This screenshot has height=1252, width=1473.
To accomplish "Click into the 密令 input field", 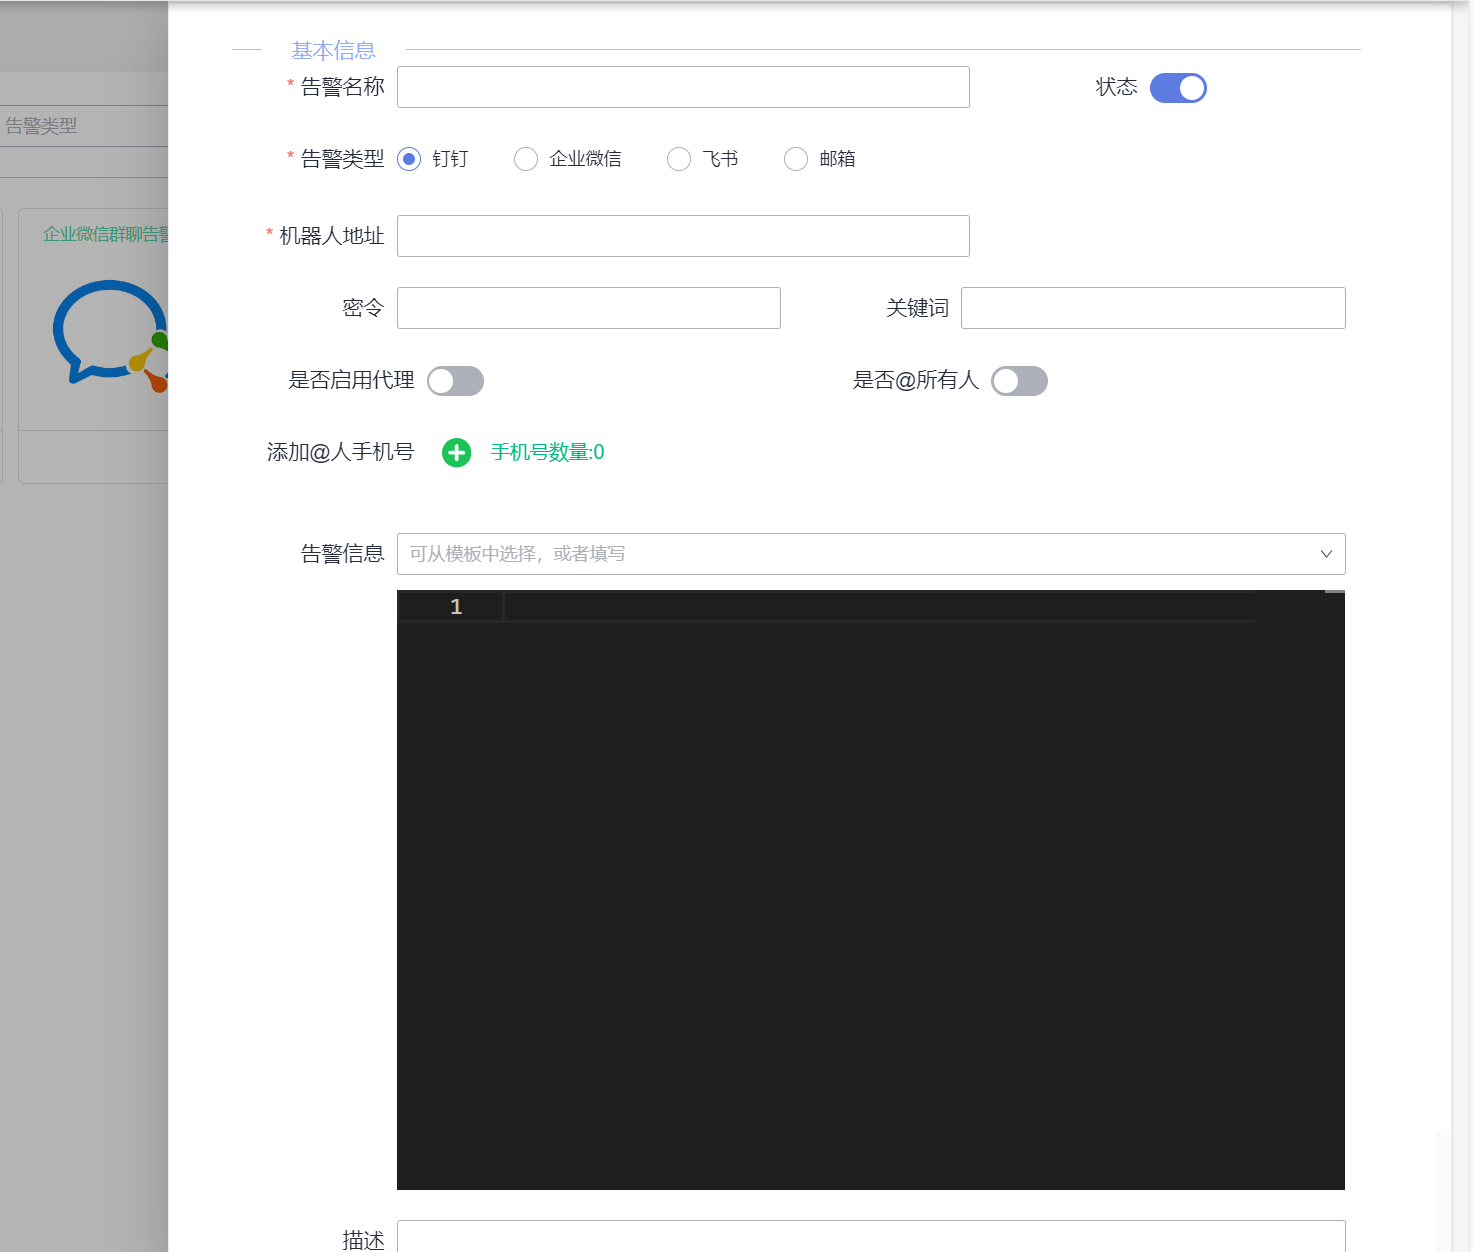I will click(589, 308).
